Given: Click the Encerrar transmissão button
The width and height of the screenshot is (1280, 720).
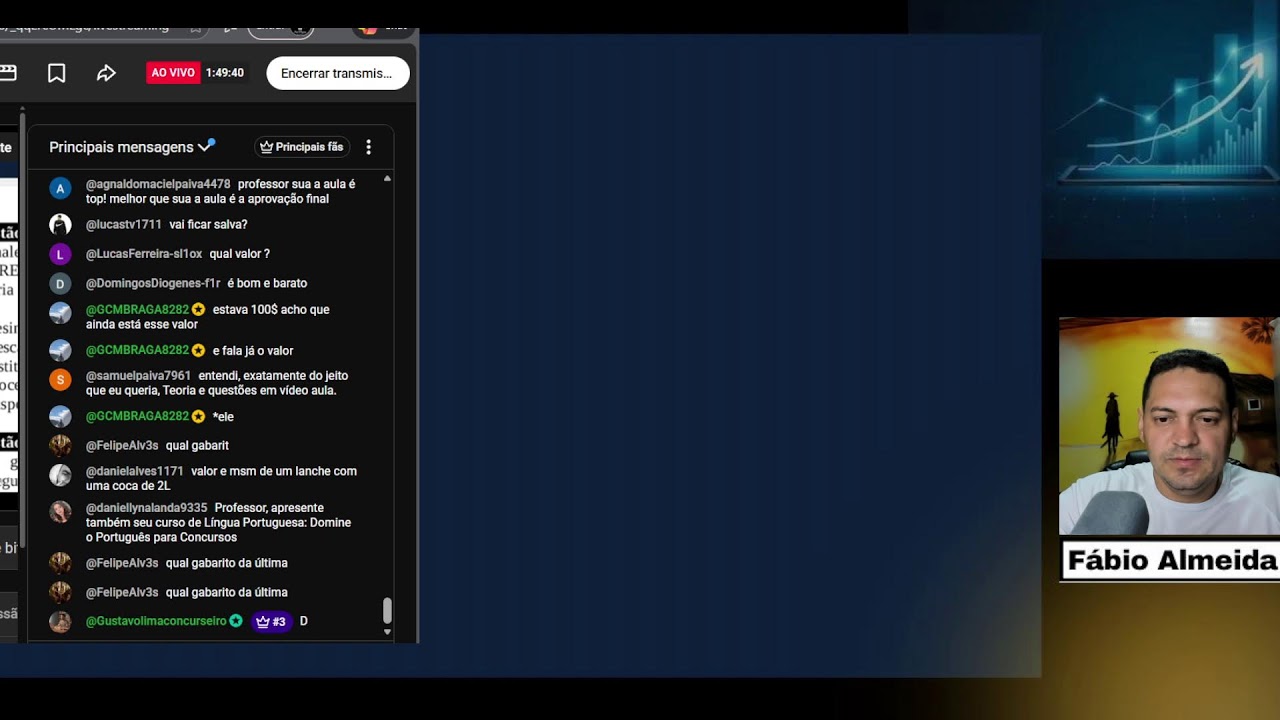Looking at the screenshot, I should coord(338,73).
